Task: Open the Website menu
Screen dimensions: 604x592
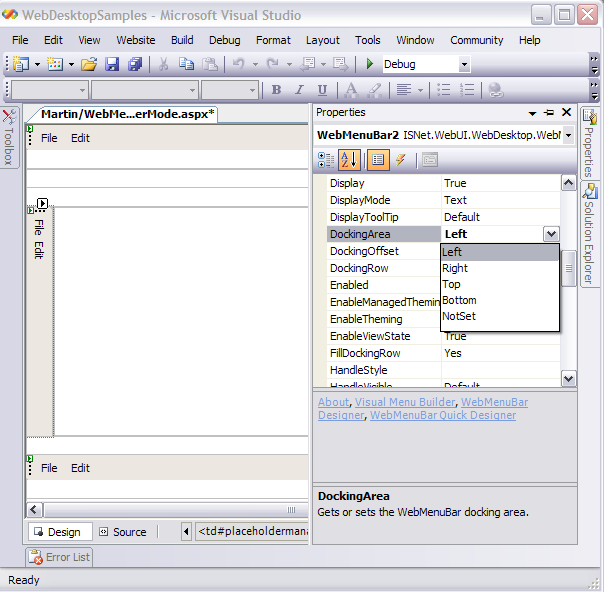Action: (x=136, y=40)
